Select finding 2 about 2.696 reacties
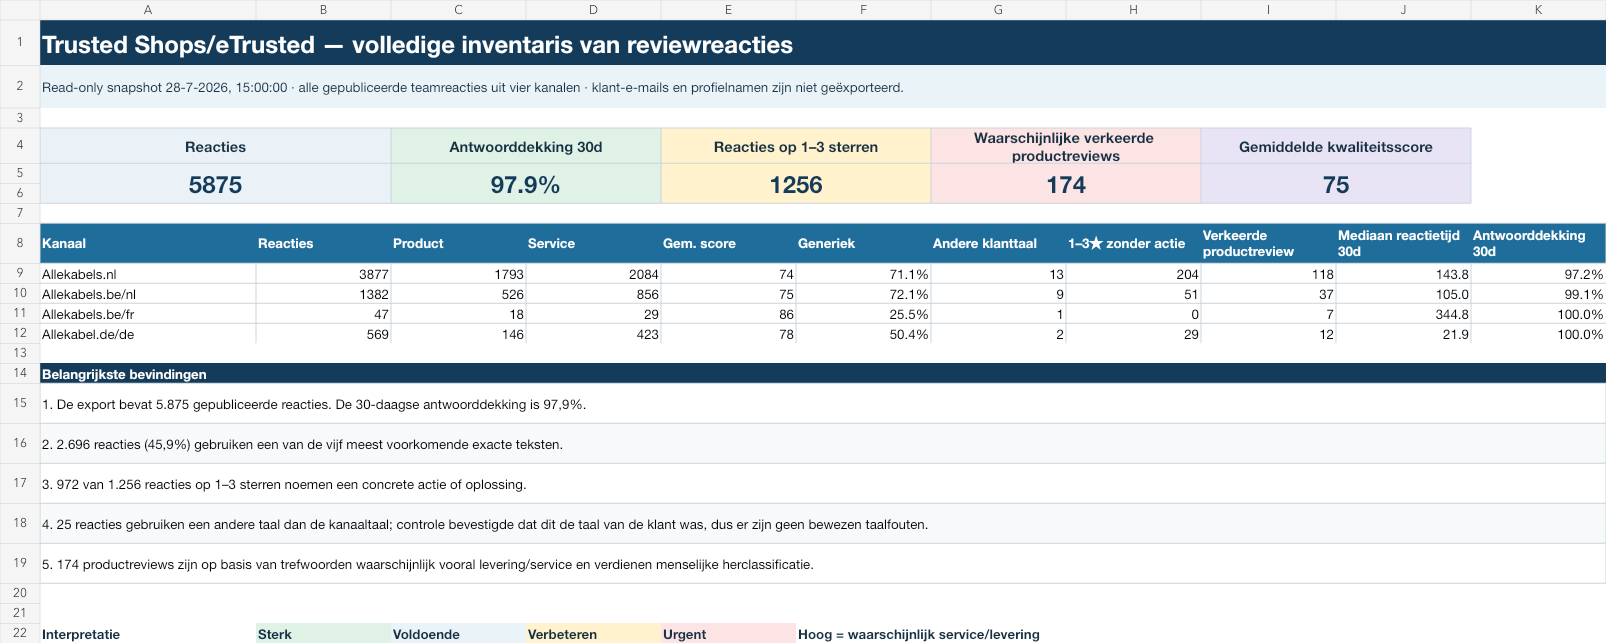The width and height of the screenshot is (1606, 643). pyautogui.click(x=823, y=444)
